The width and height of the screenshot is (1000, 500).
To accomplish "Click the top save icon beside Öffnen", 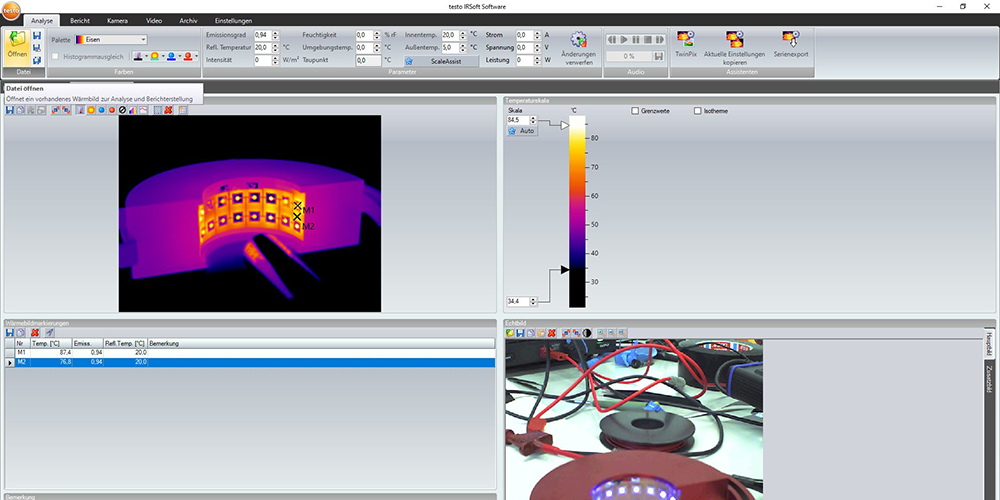I will click(x=36, y=36).
